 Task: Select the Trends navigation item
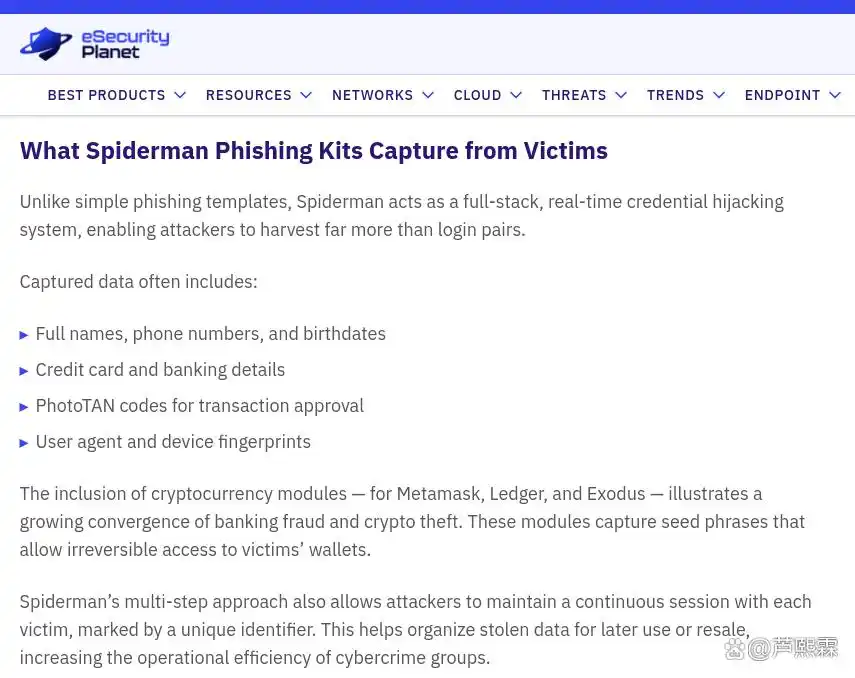click(676, 95)
